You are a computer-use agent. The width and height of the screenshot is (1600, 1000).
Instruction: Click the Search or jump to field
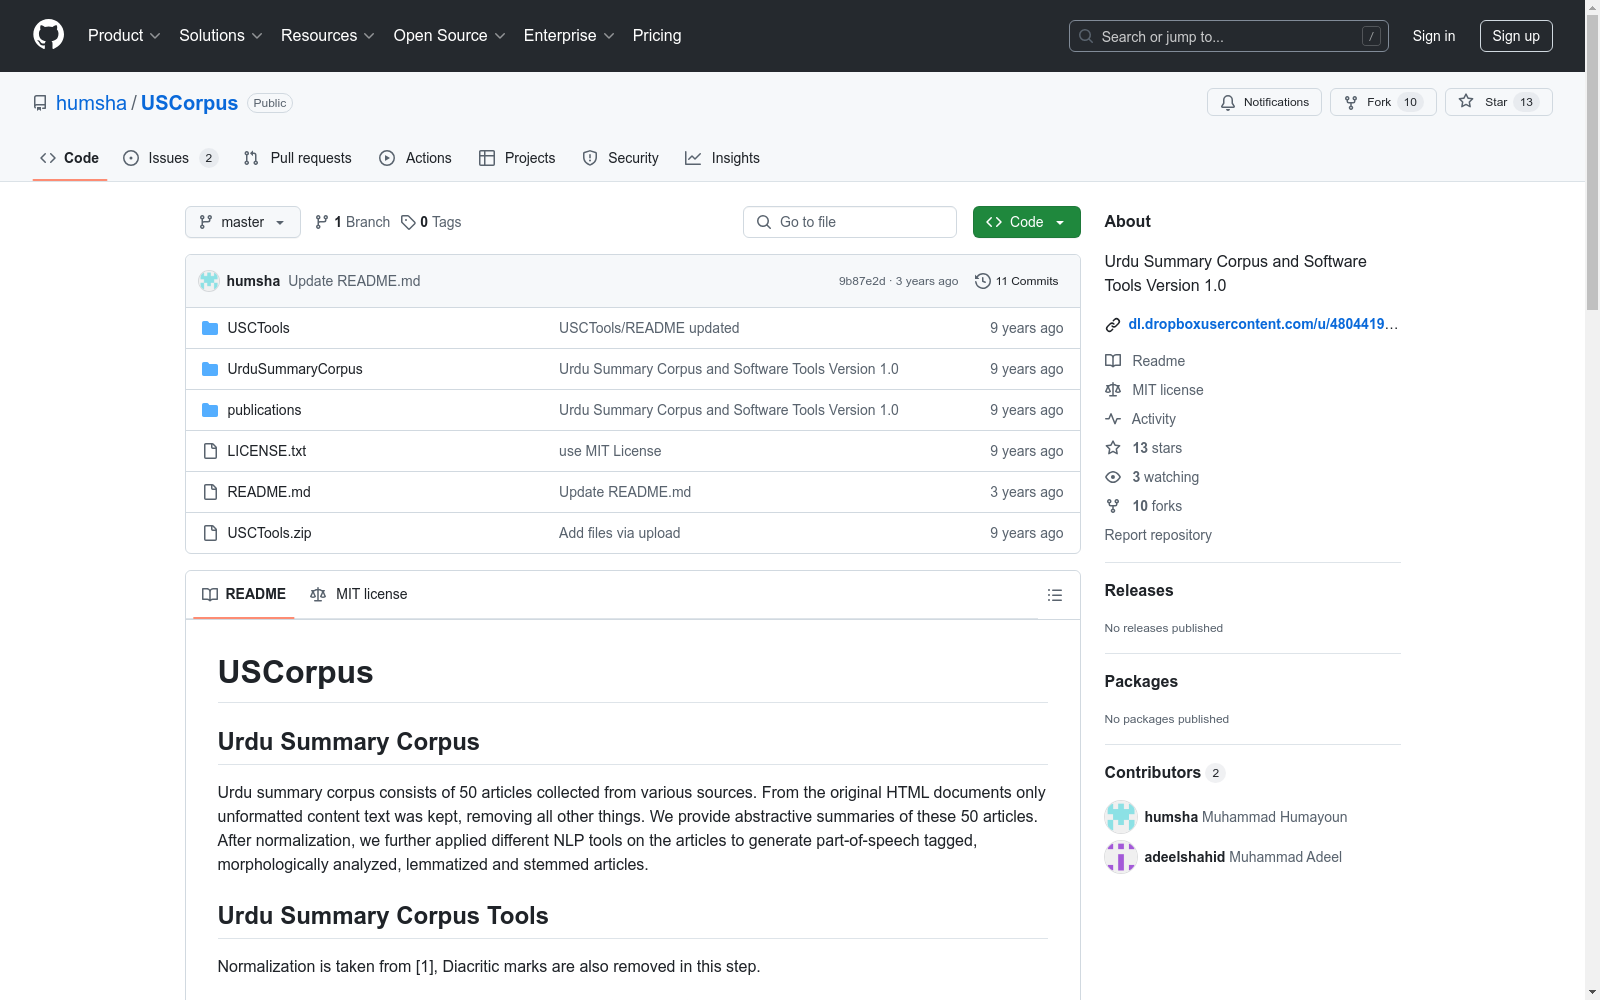[x=1229, y=36]
